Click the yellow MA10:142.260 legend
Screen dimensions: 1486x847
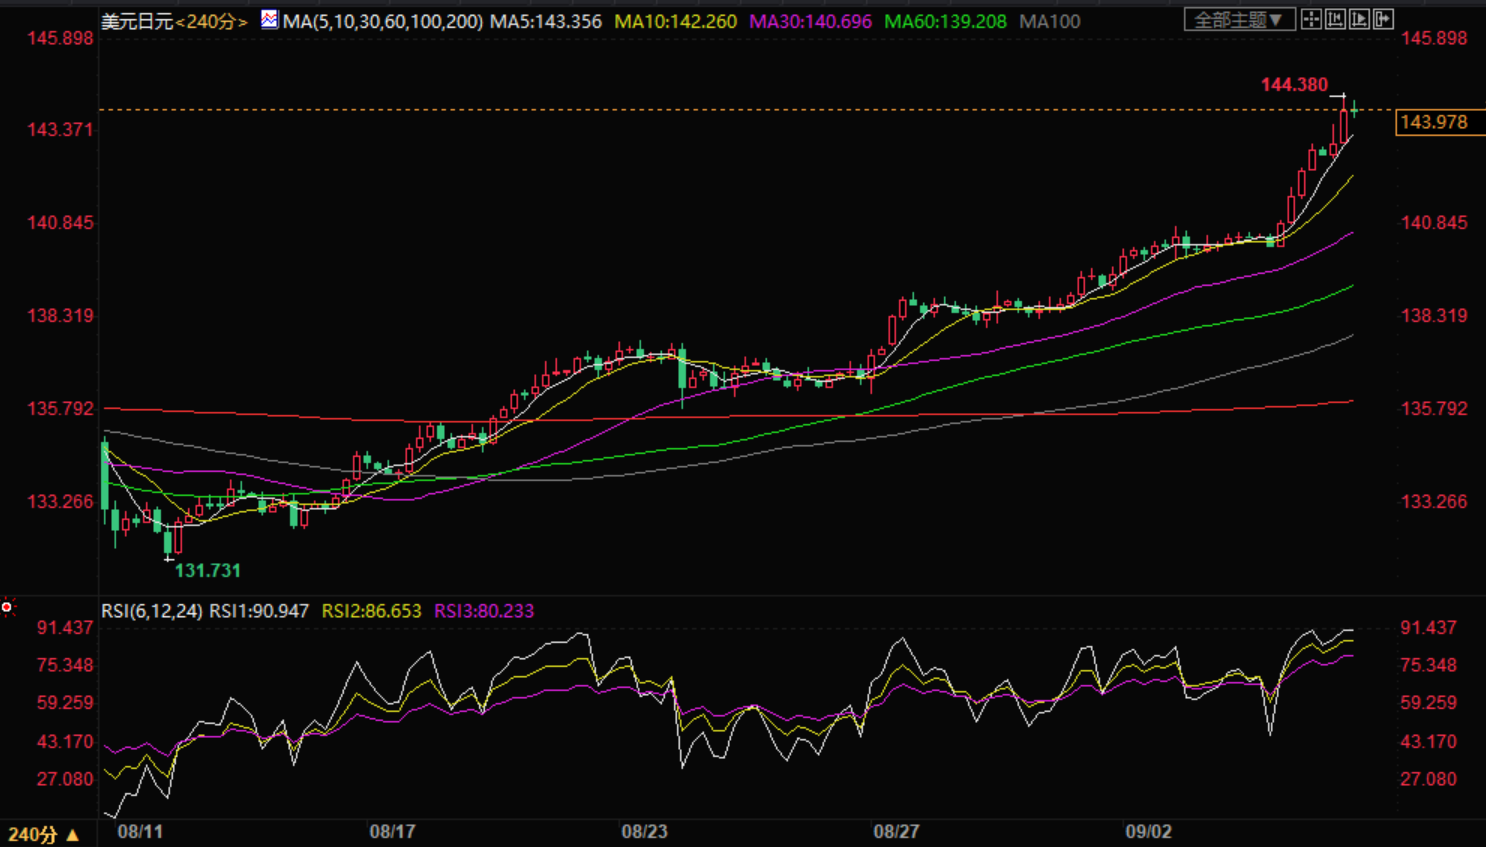[x=675, y=21]
